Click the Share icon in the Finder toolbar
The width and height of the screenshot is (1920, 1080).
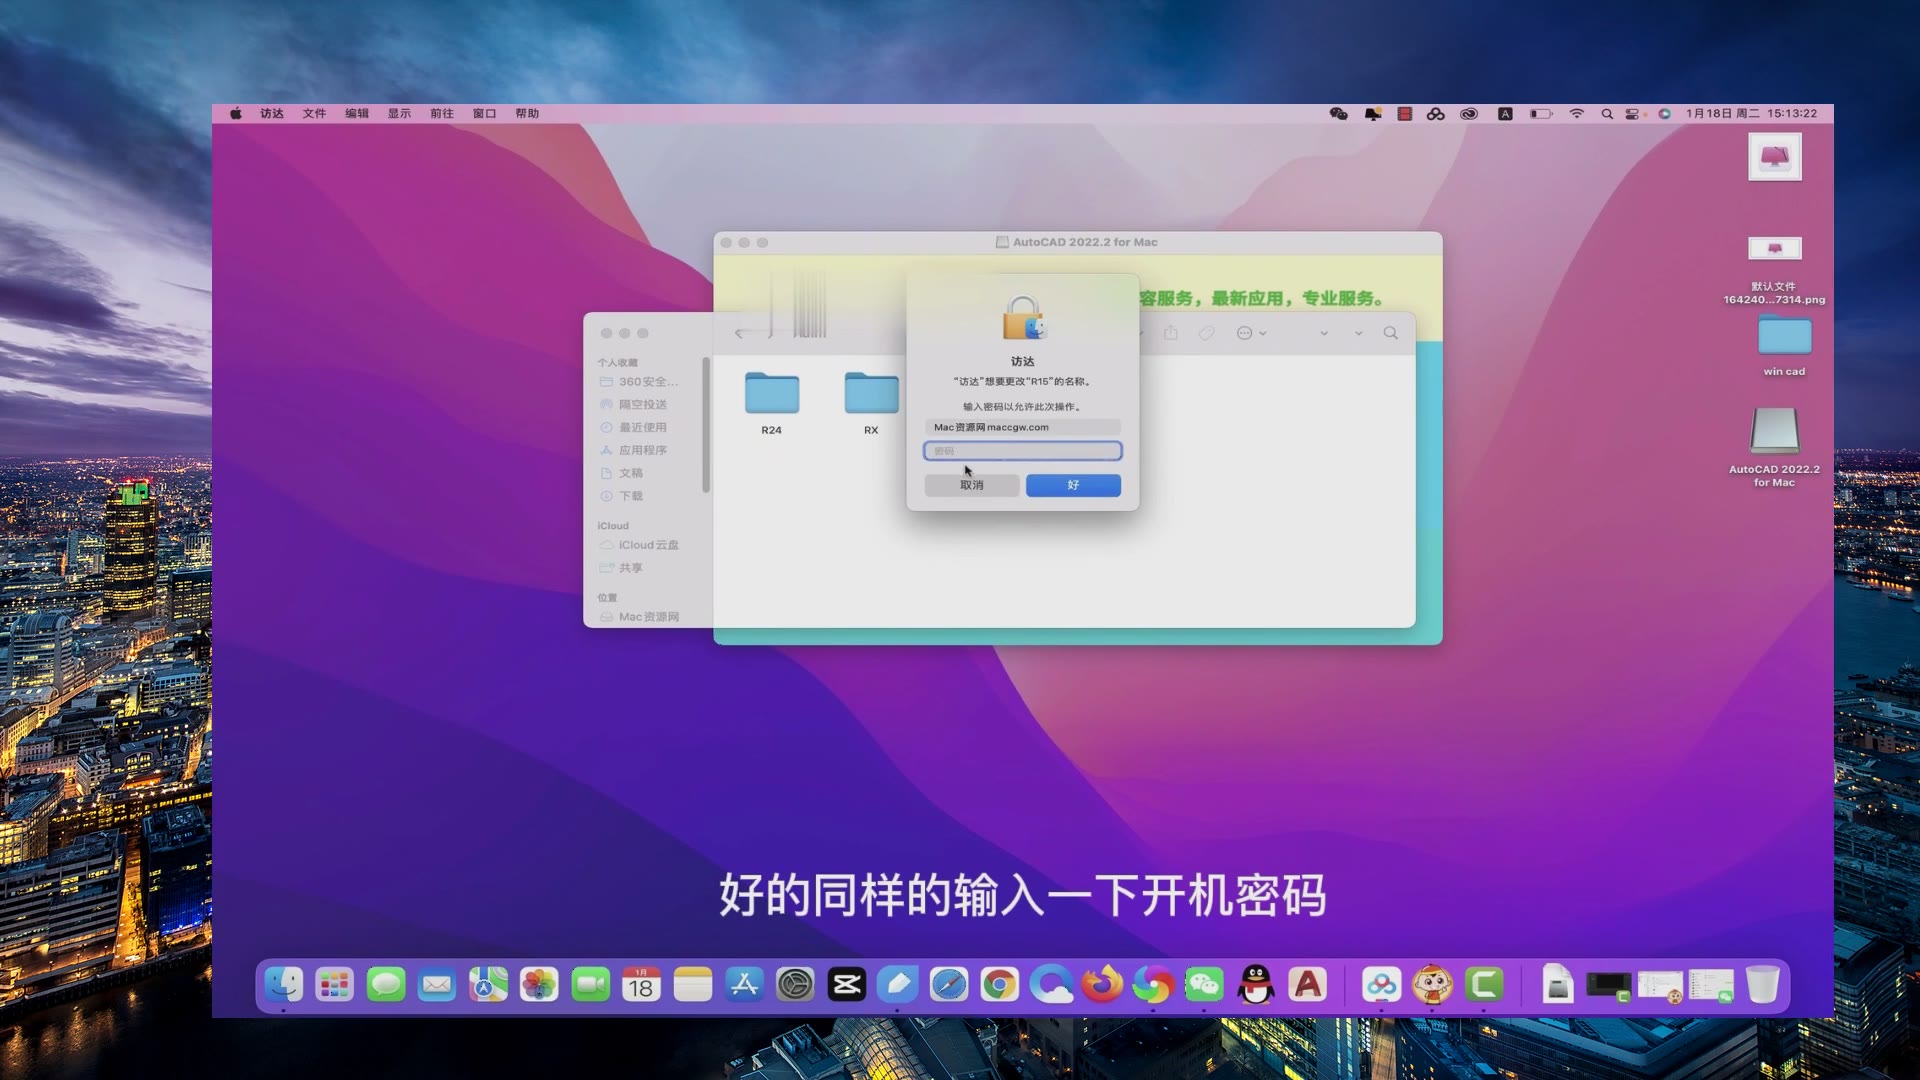[1171, 332]
